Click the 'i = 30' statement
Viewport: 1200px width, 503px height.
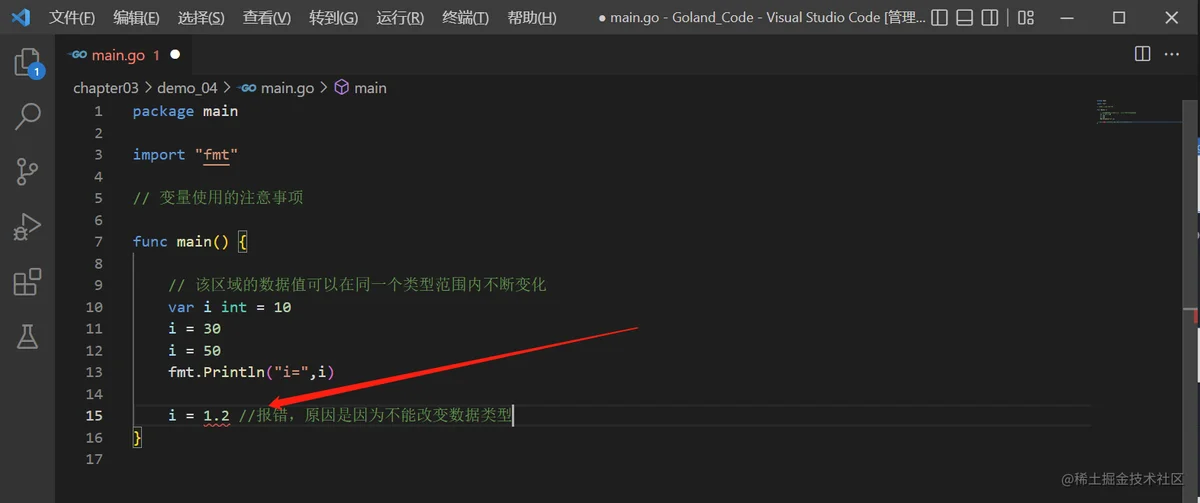tap(195, 329)
